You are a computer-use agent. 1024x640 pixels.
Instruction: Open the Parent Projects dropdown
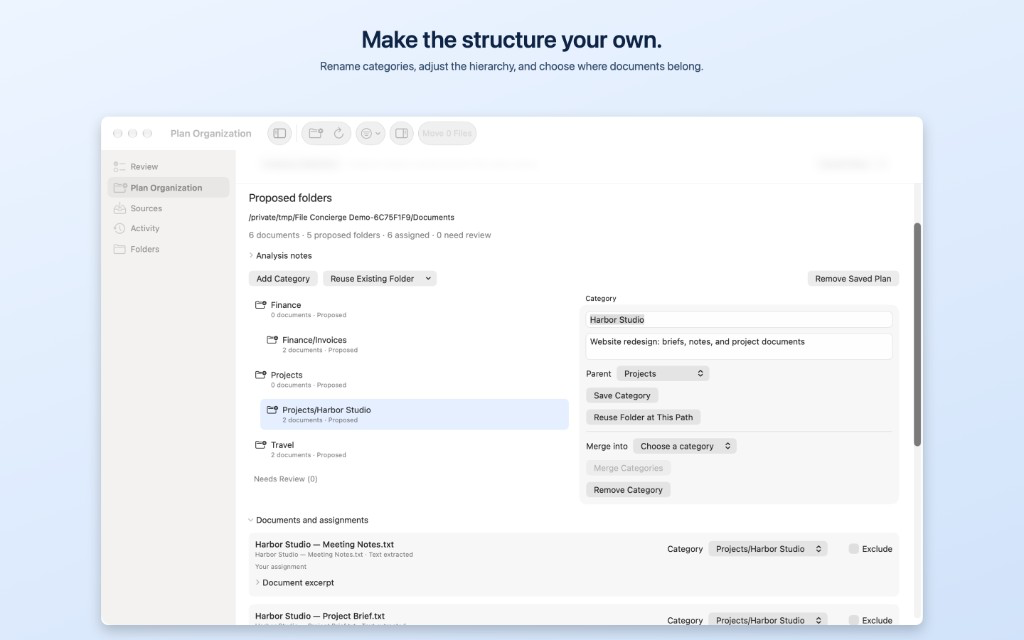click(663, 374)
